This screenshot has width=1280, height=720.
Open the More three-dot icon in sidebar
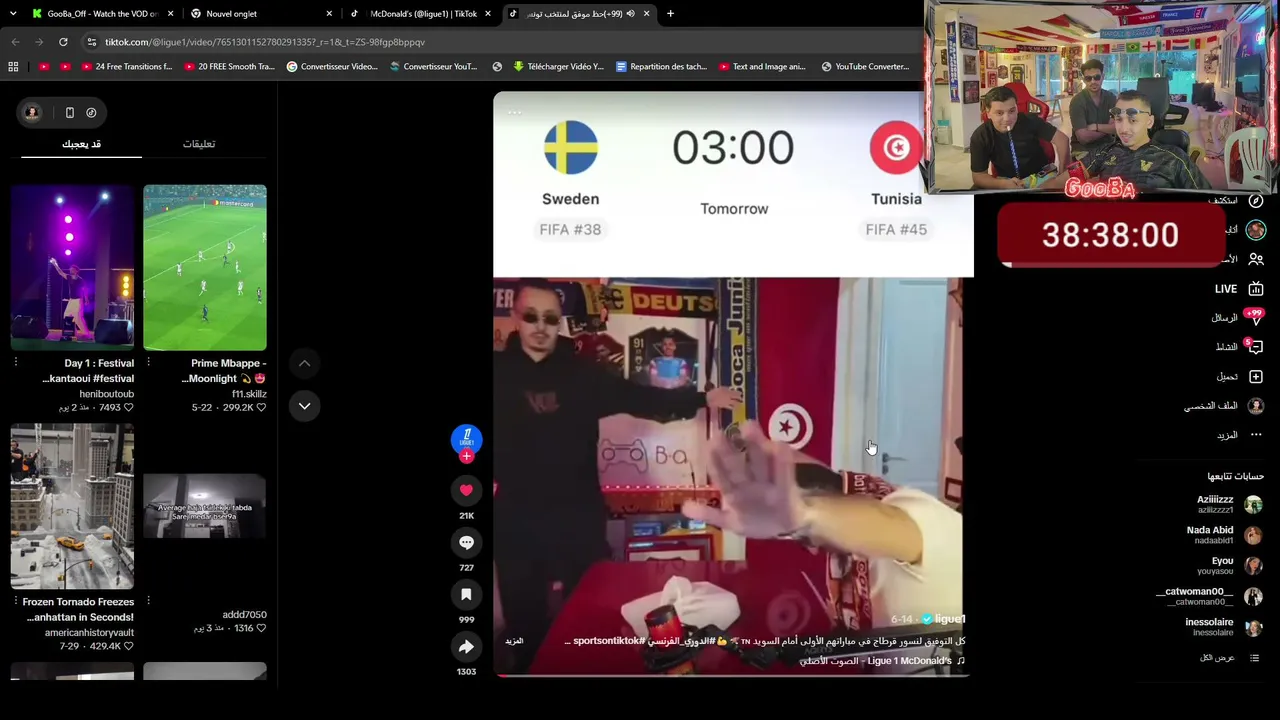pyautogui.click(x=1256, y=435)
